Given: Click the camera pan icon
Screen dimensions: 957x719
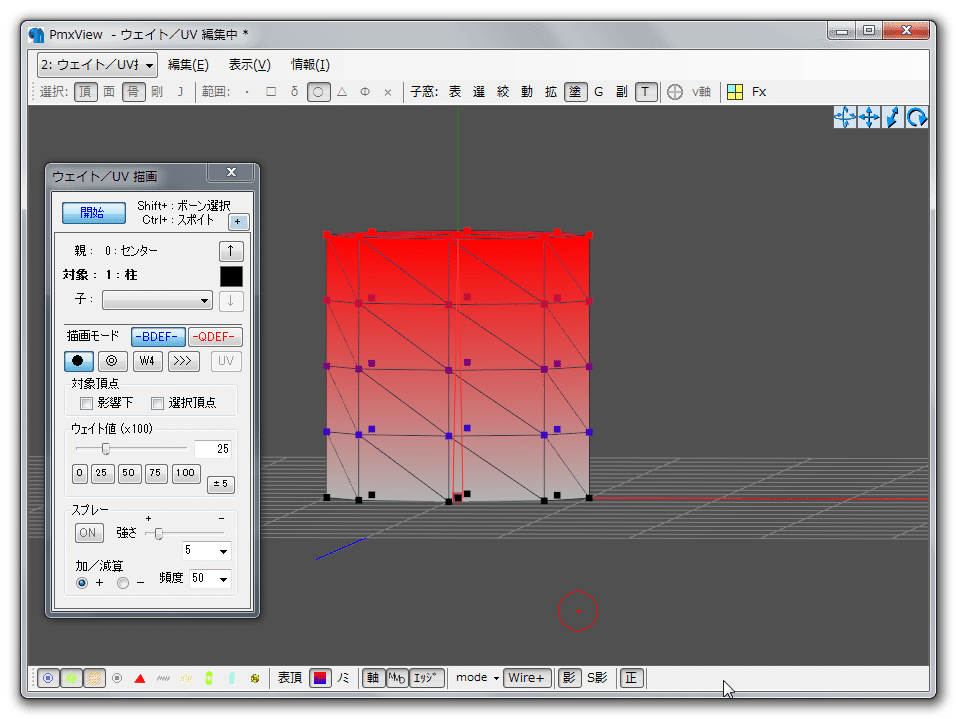Looking at the screenshot, I should (x=869, y=117).
